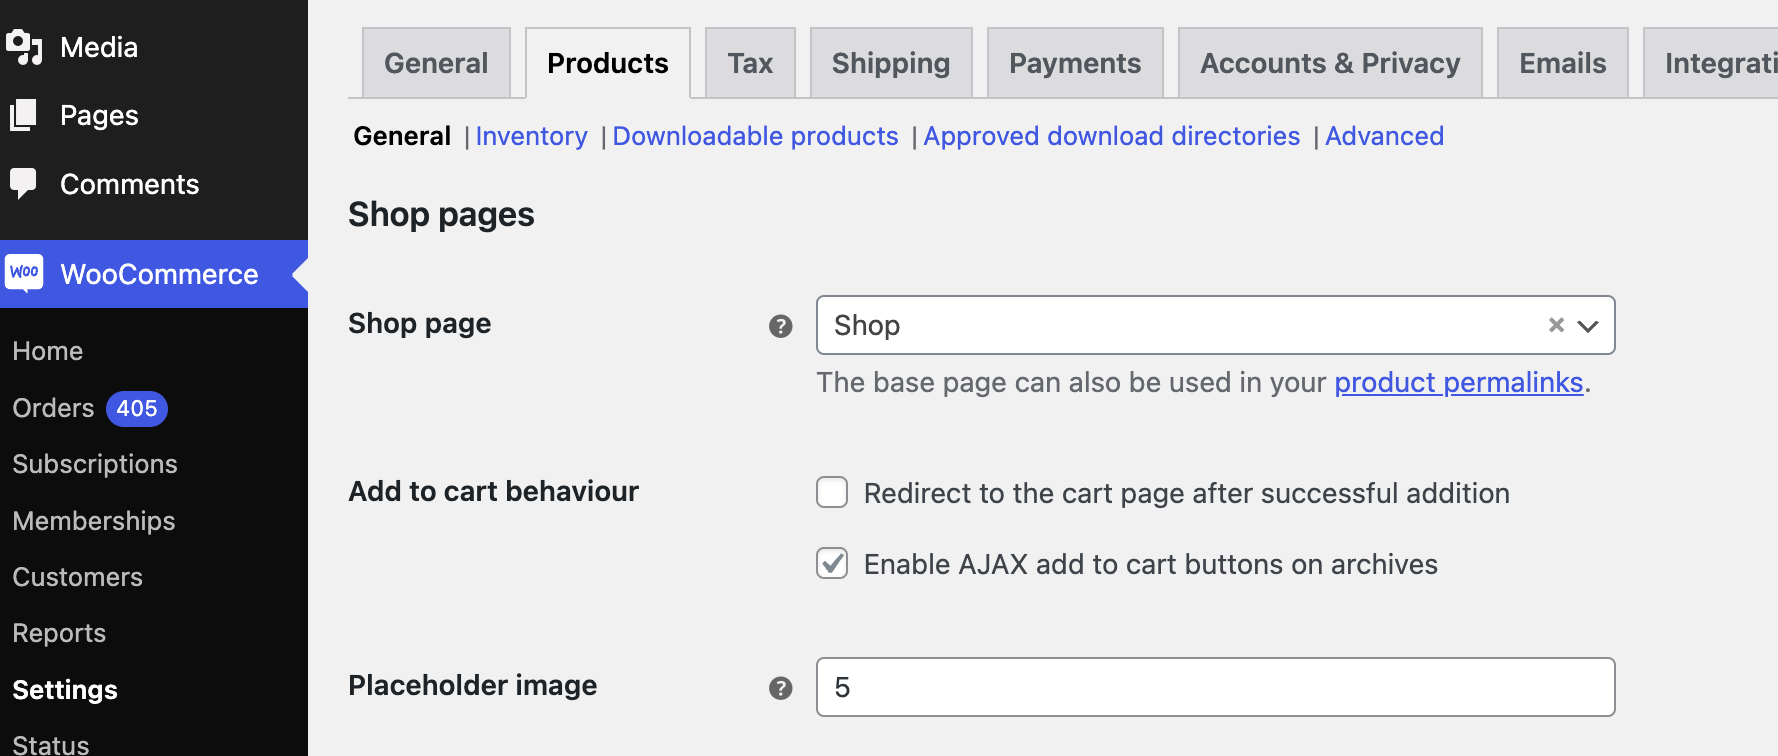Clear the Shop page selection with the × icon

click(1555, 324)
